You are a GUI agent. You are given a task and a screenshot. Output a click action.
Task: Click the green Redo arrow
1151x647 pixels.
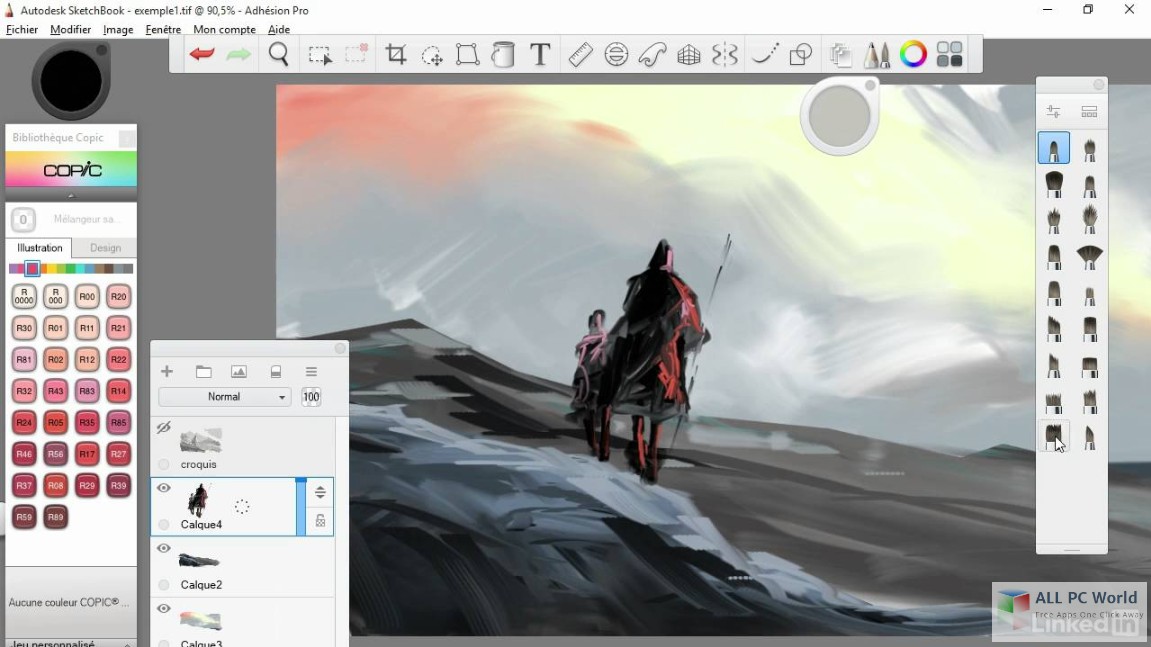click(239, 54)
